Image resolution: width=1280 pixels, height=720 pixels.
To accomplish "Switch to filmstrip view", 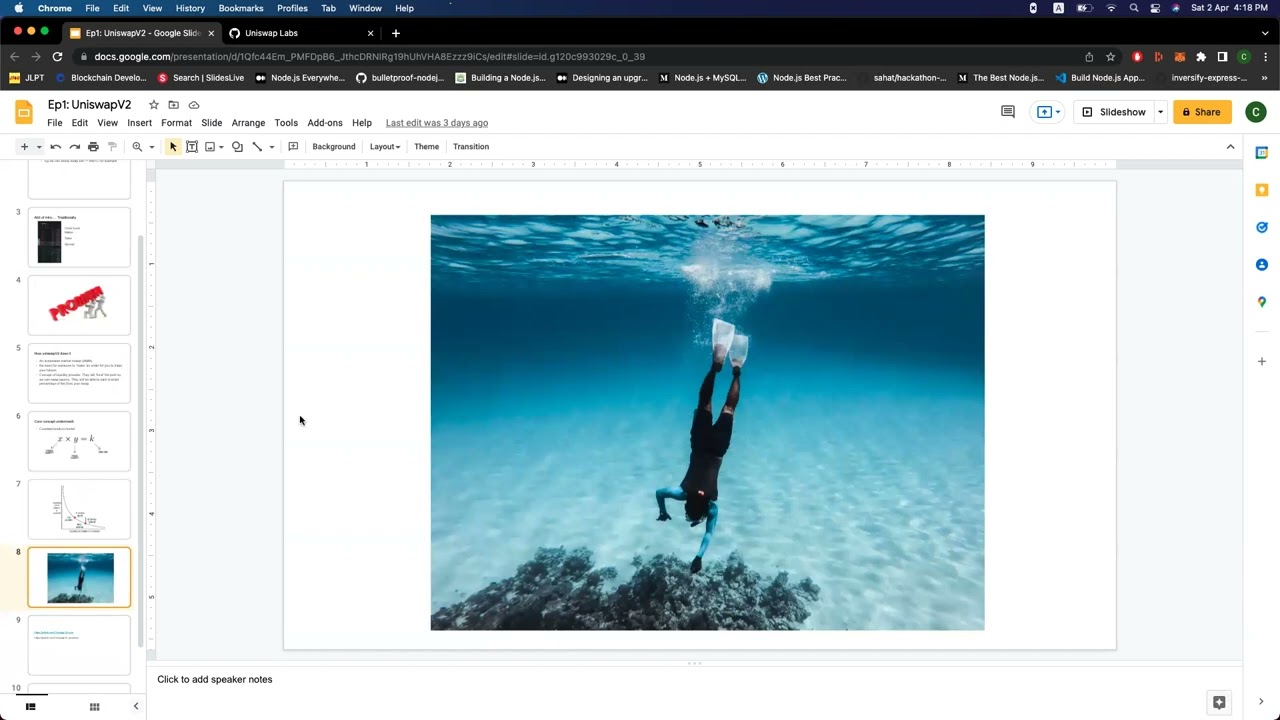I will pyautogui.click(x=31, y=707).
